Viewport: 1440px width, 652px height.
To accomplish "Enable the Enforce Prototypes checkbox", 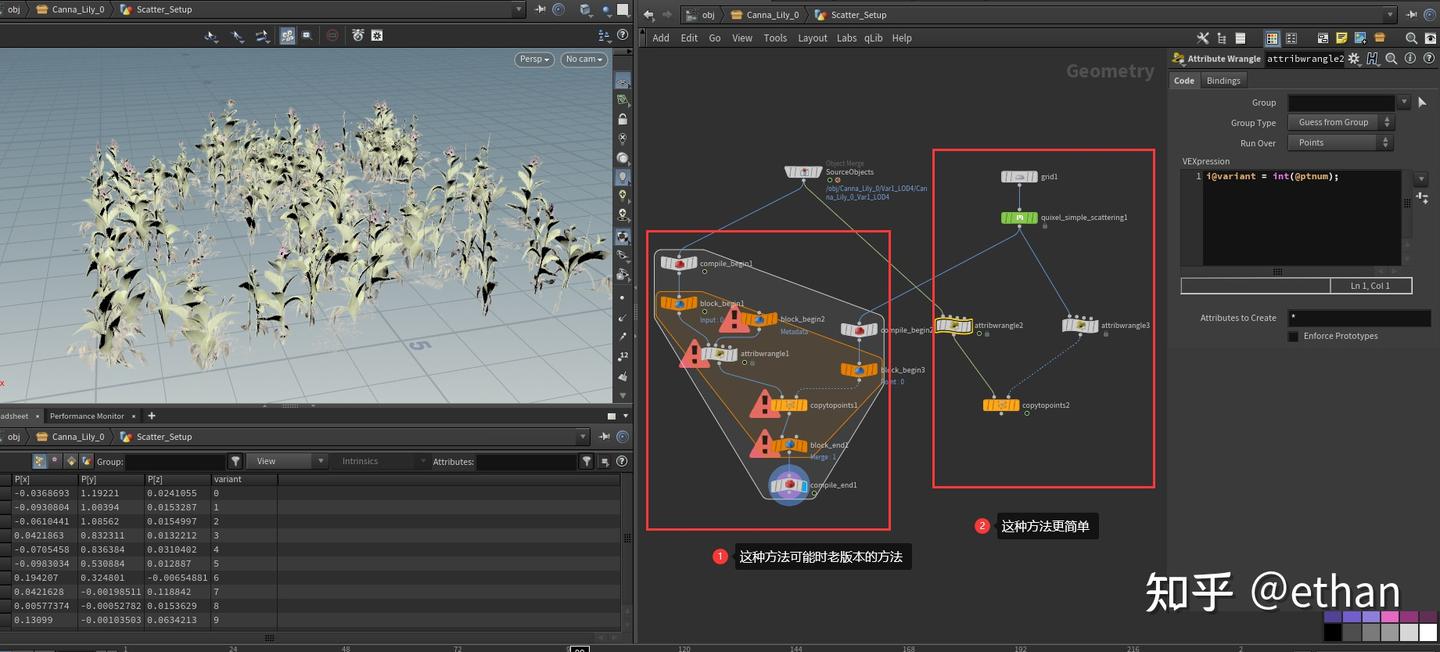I will point(1293,336).
